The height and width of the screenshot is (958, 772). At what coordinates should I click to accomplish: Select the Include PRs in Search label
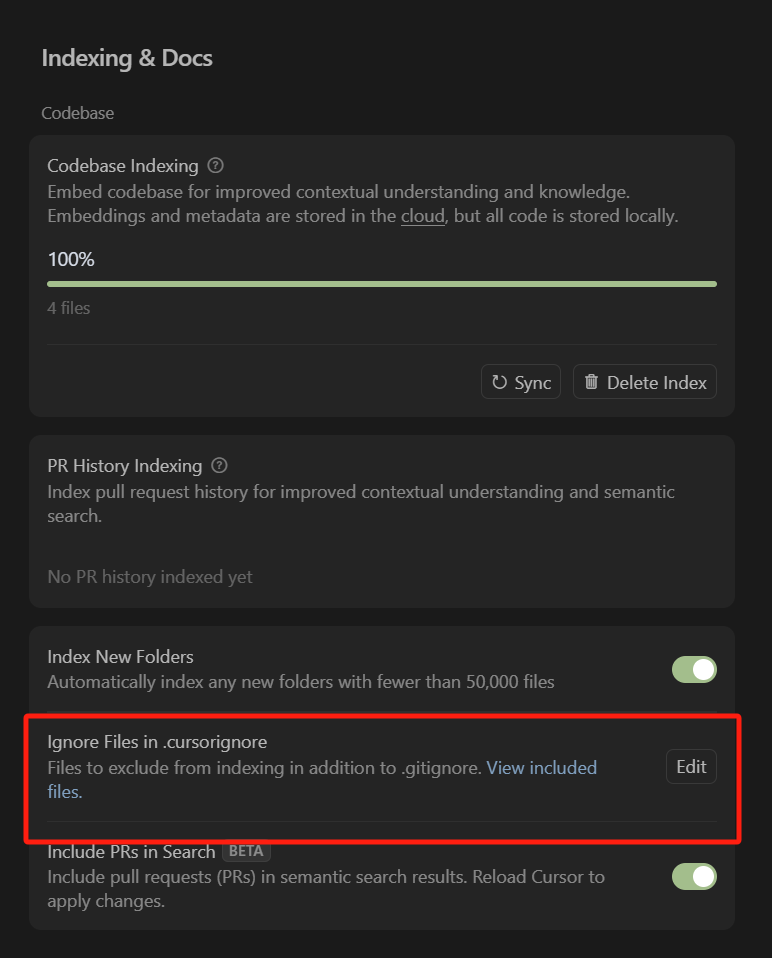(131, 852)
